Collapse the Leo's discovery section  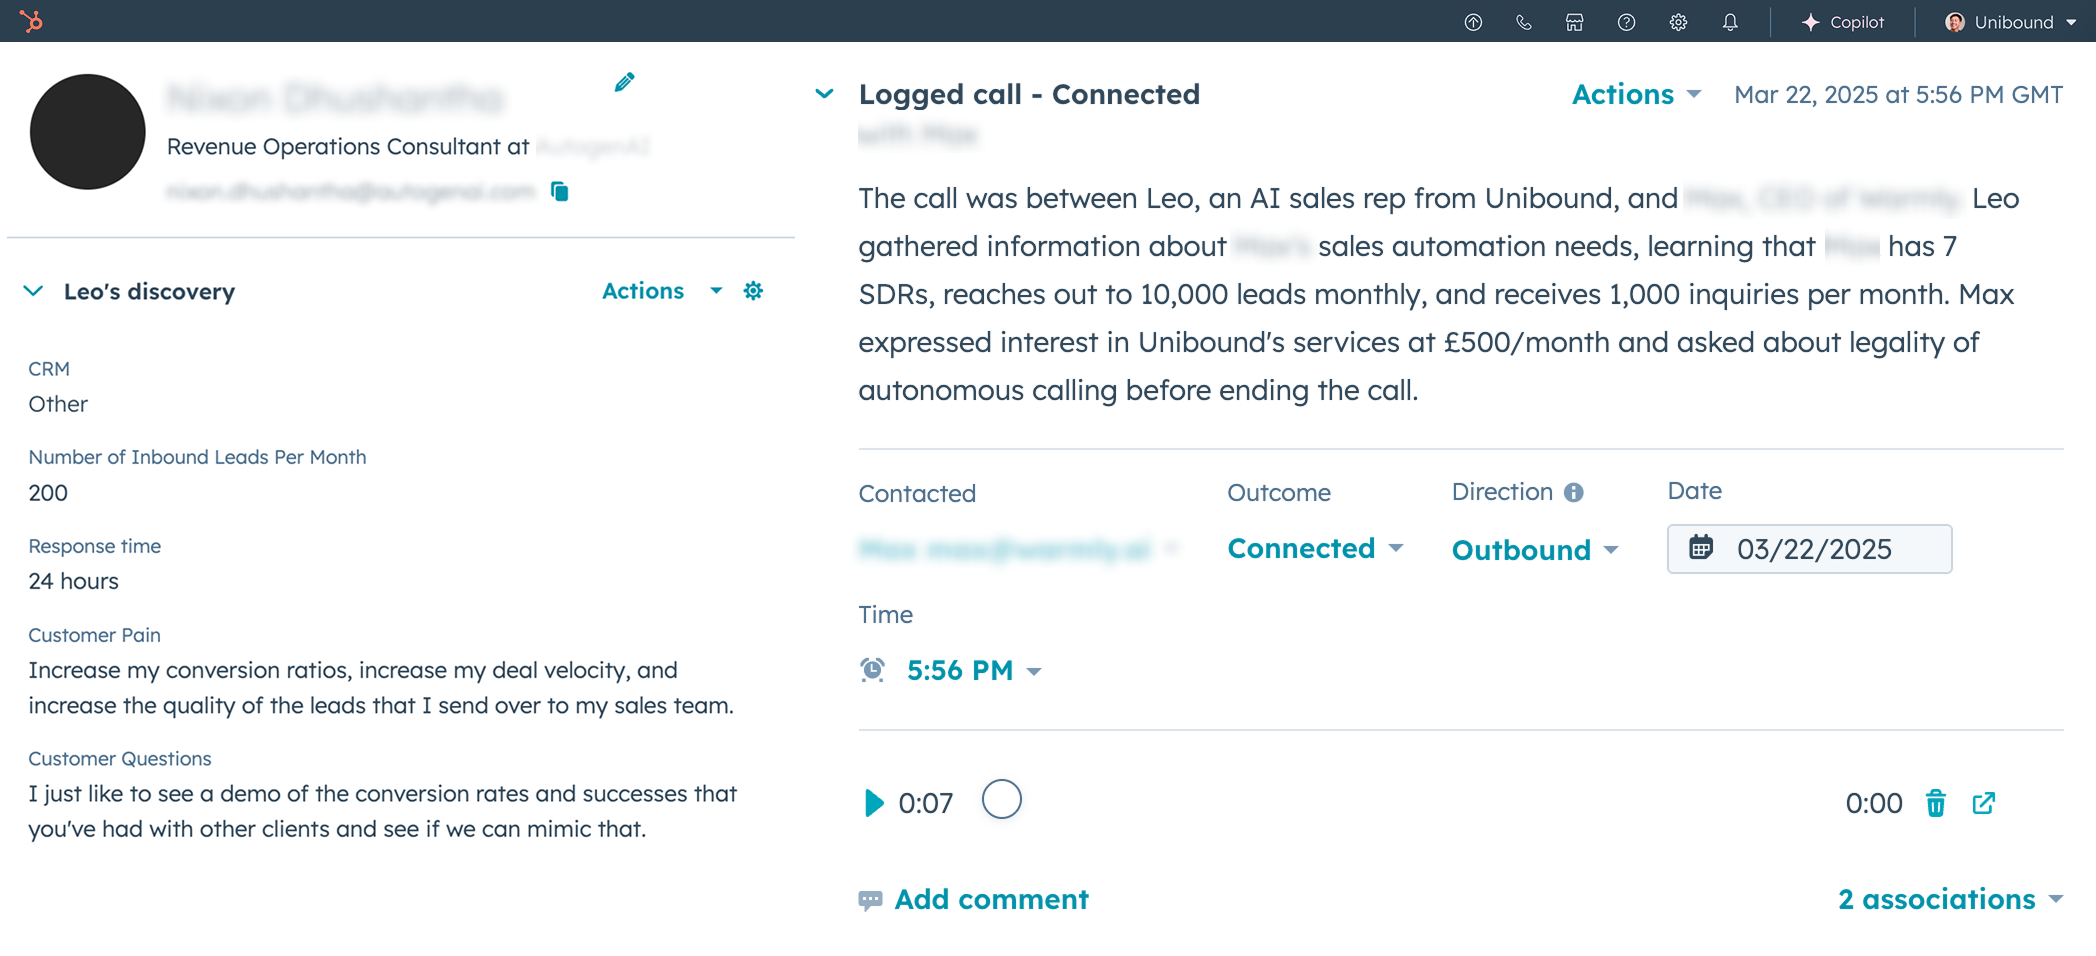click(x=33, y=291)
